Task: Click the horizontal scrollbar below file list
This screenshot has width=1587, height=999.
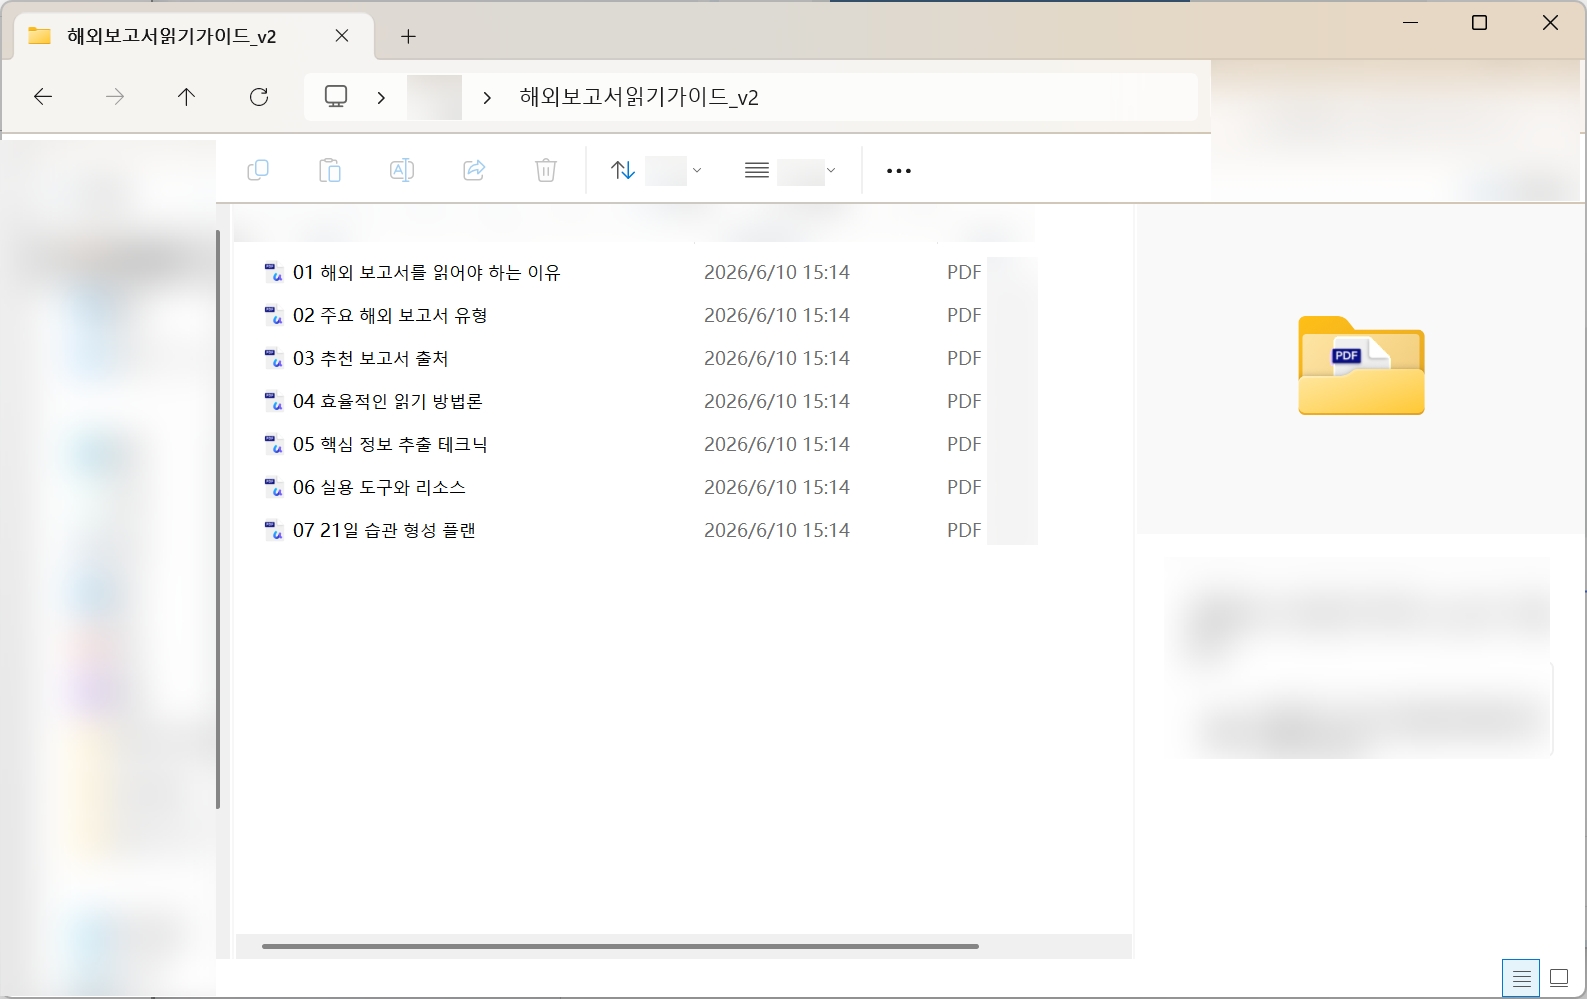Action: point(620,946)
